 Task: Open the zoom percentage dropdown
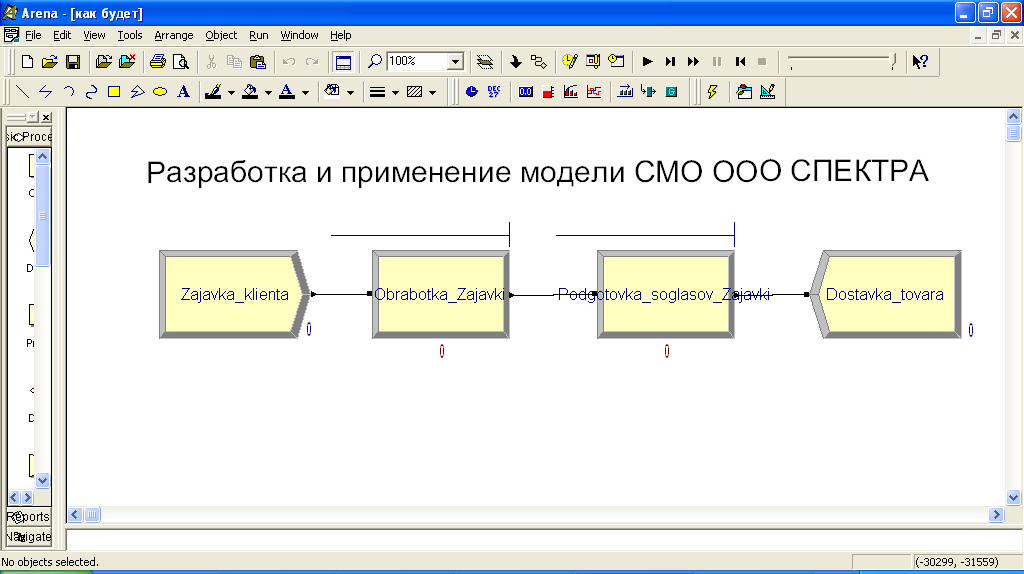456,62
